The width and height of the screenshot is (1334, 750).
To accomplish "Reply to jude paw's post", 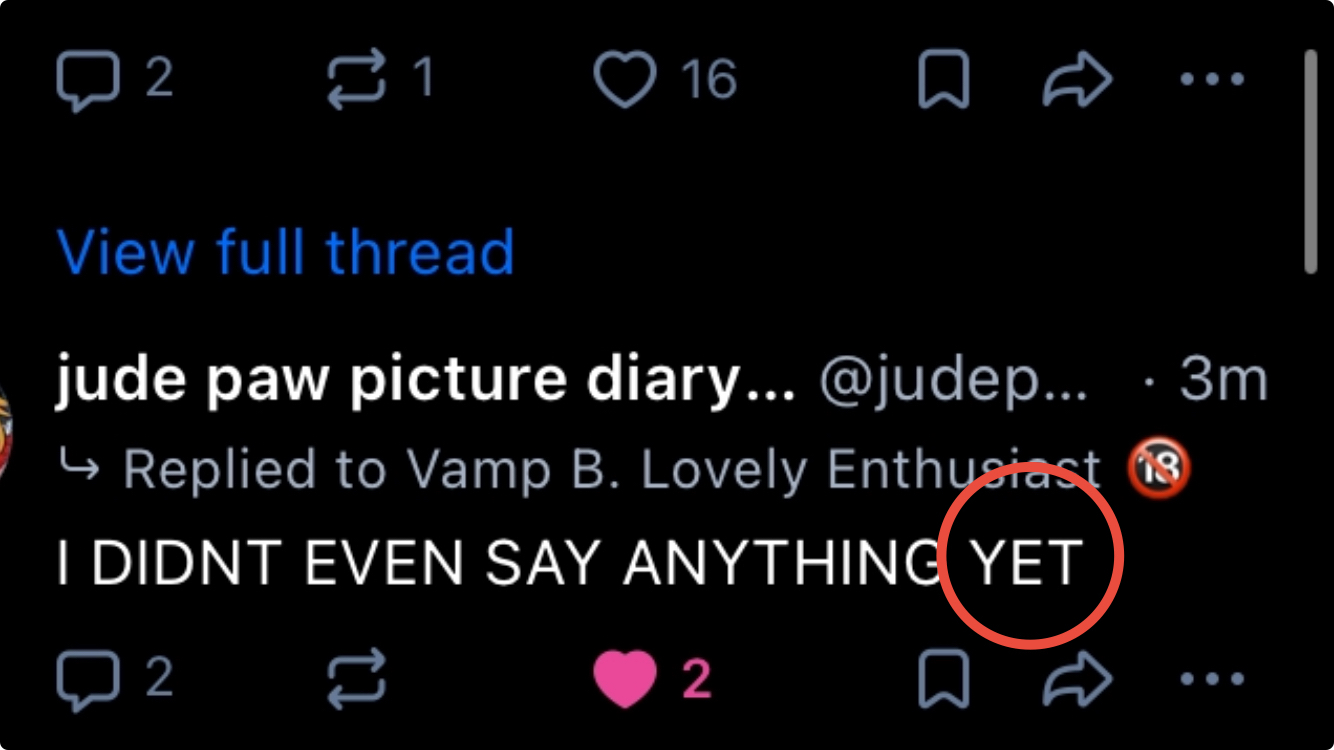I will pyautogui.click(x=88, y=680).
